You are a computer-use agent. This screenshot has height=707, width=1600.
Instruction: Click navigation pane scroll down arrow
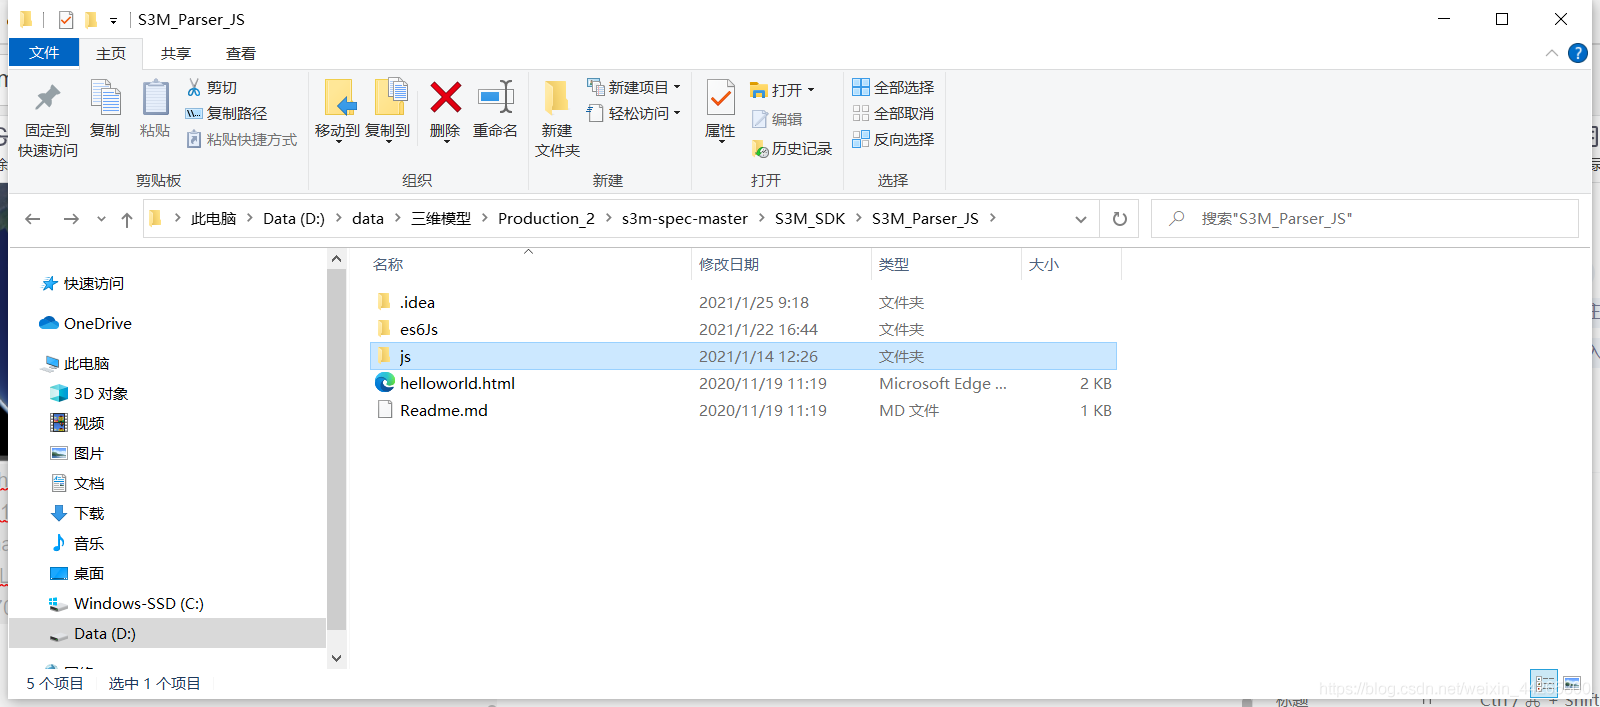336,658
